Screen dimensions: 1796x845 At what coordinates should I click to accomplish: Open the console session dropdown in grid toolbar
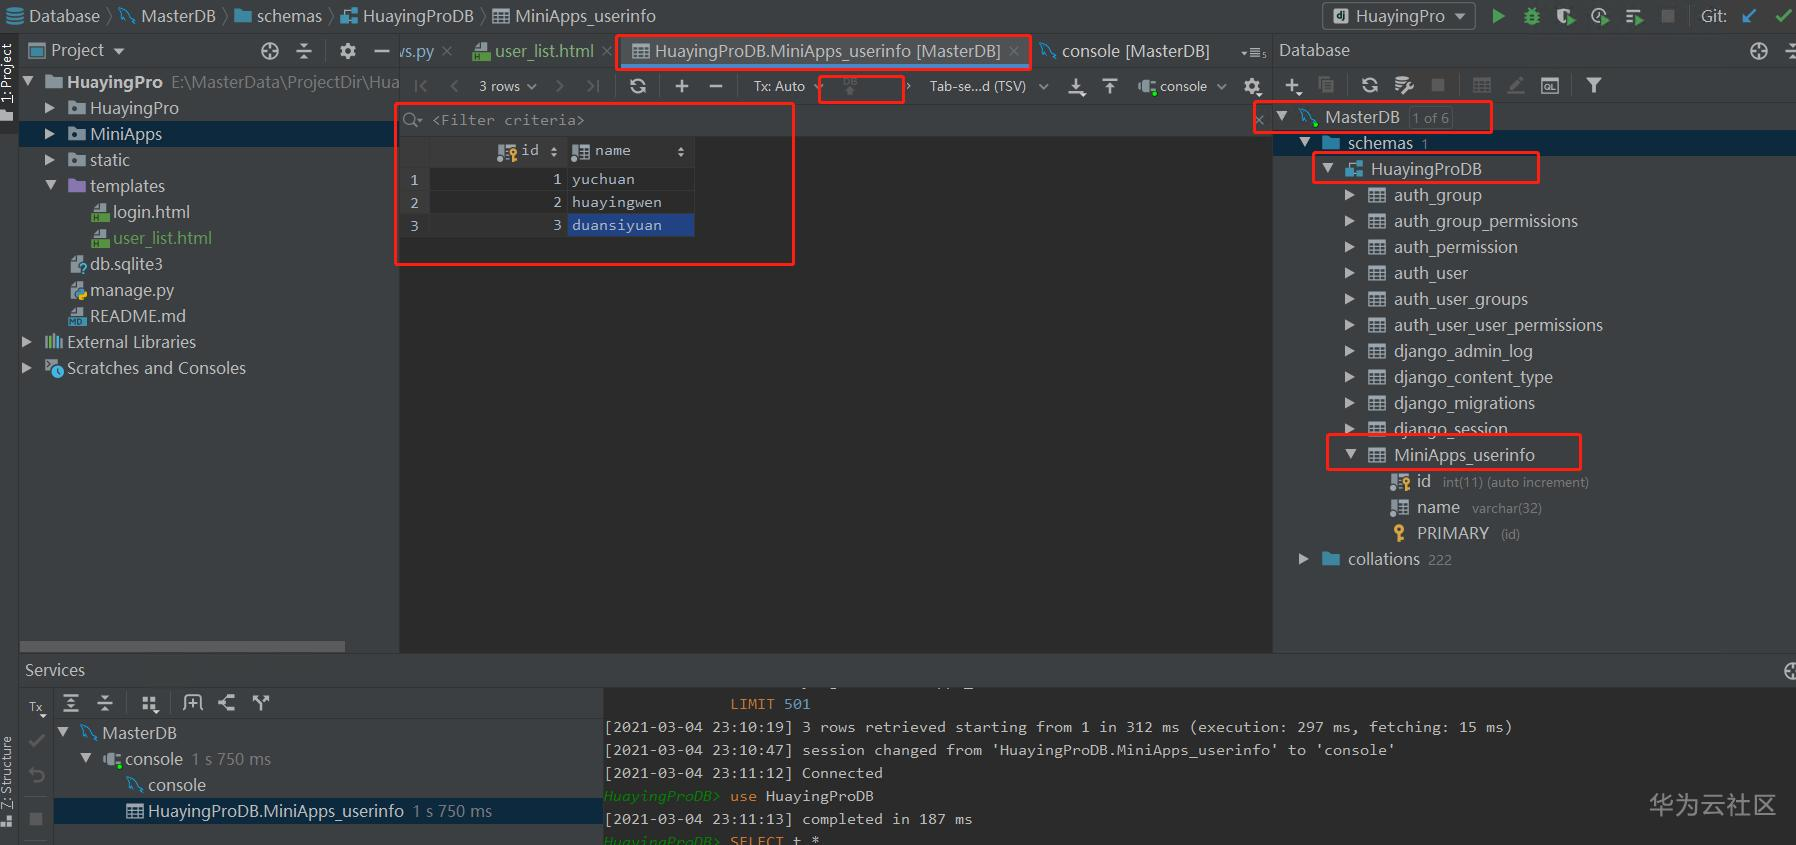pos(1182,87)
